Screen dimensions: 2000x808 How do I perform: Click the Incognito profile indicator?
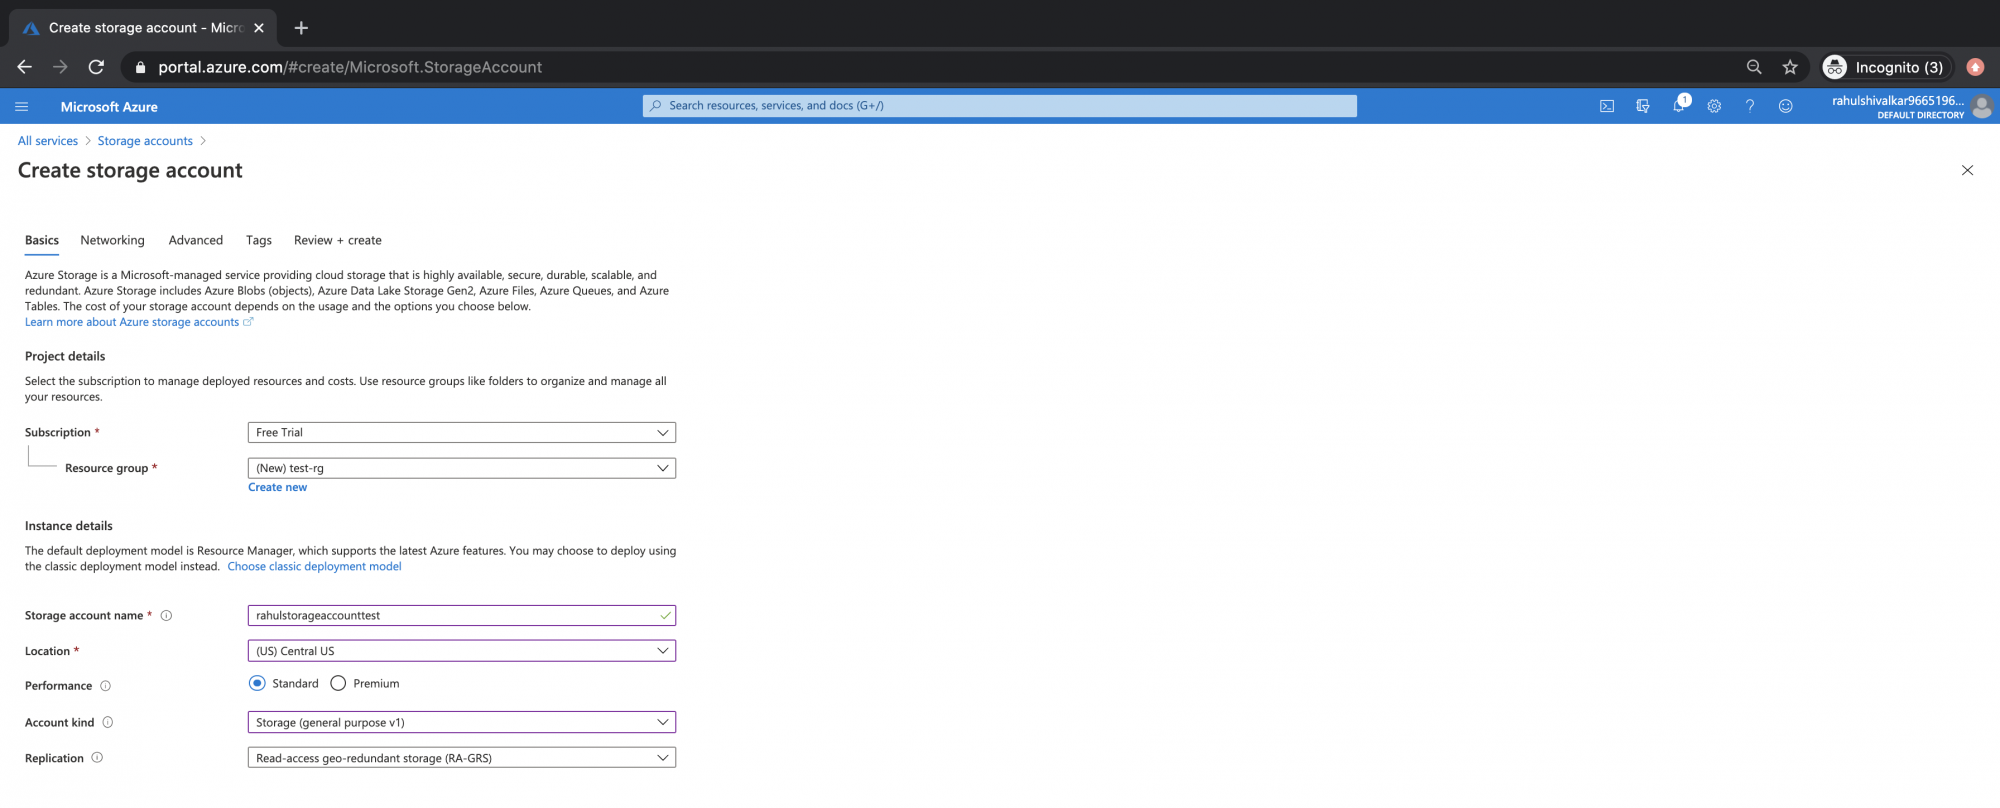(1884, 67)
